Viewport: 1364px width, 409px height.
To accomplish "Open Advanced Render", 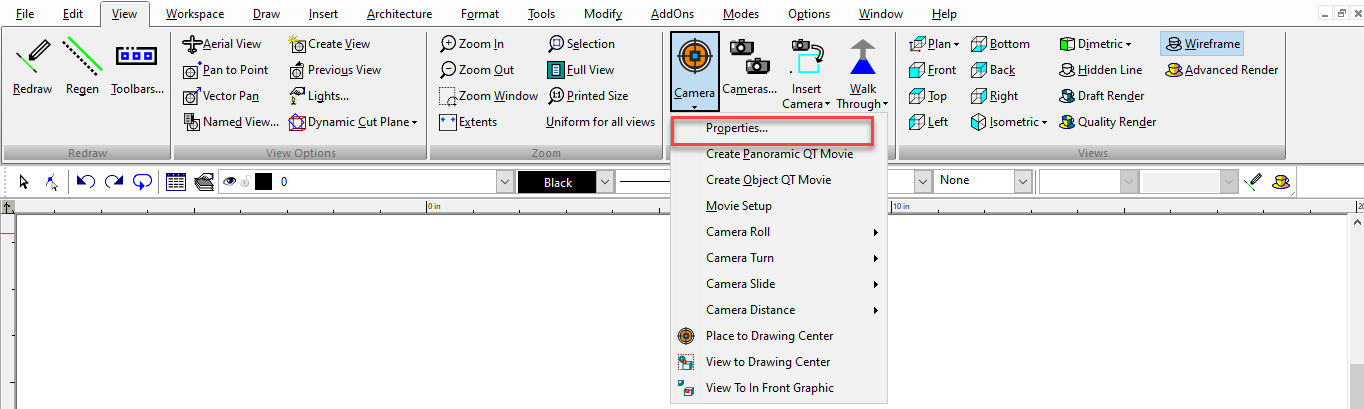I will point(1221,70).
